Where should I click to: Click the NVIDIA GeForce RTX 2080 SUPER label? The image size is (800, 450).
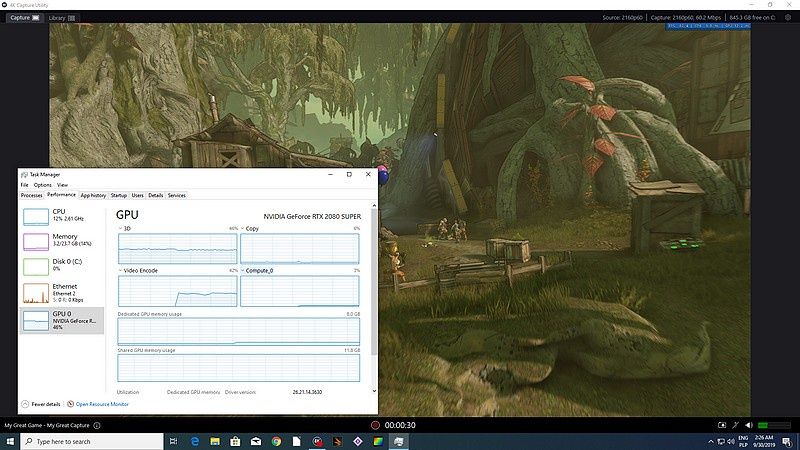click(312, 216)
